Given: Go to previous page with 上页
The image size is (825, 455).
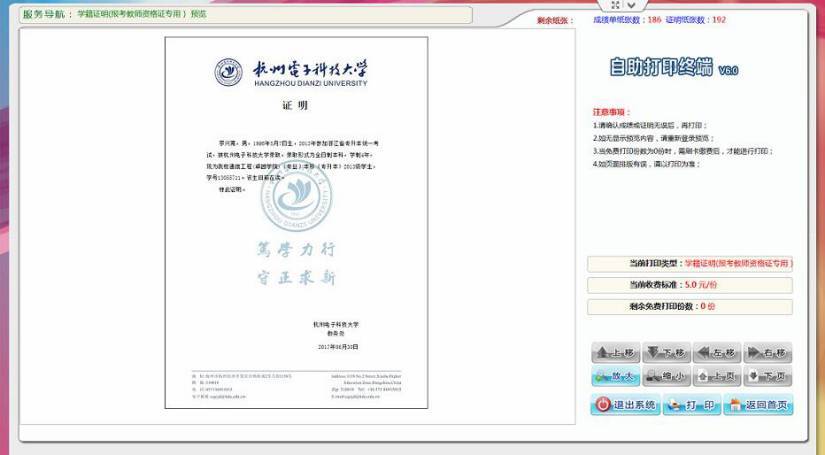Looking at the screenshot, I should coord(717,376).
